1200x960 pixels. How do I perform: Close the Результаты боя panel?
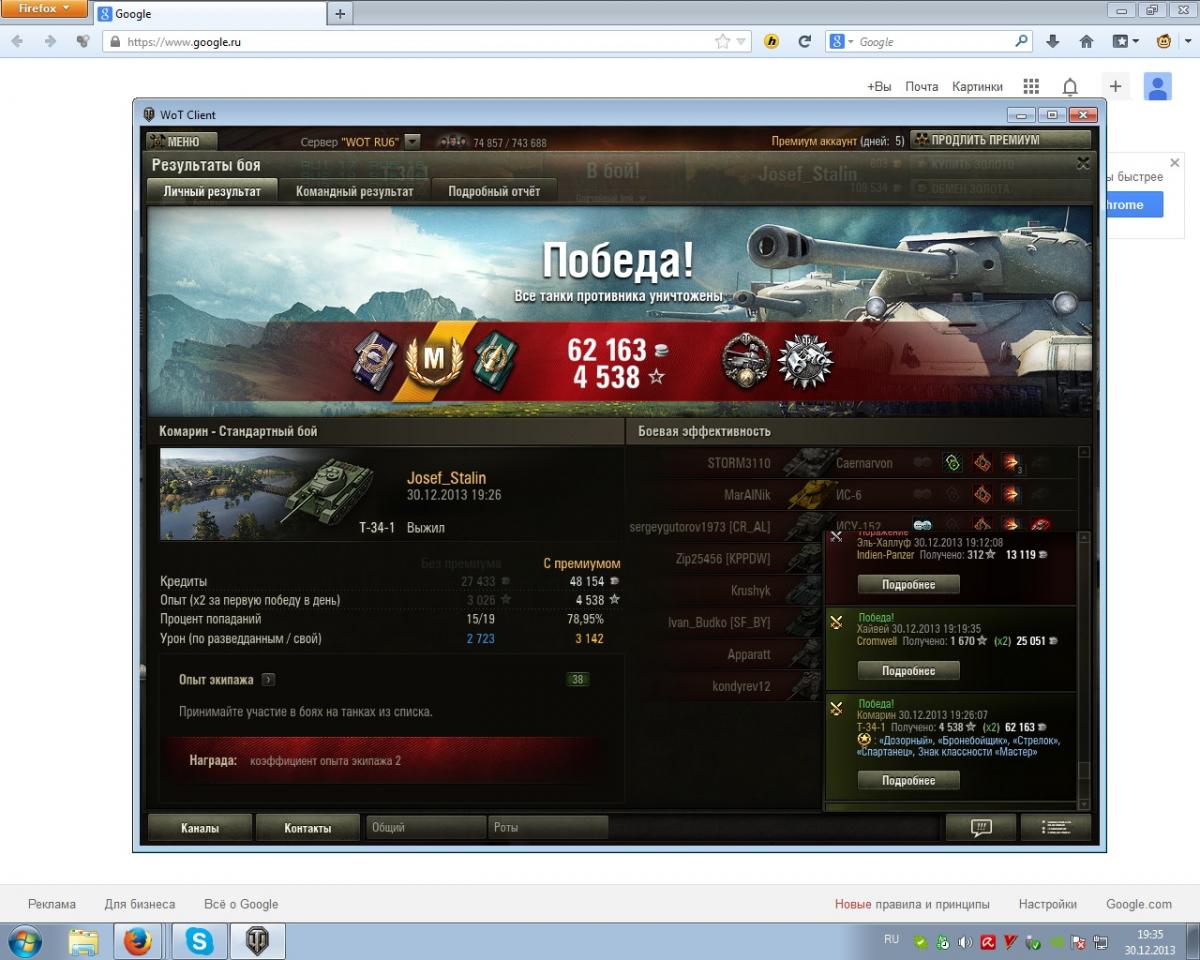click(x=1082, y=163)
